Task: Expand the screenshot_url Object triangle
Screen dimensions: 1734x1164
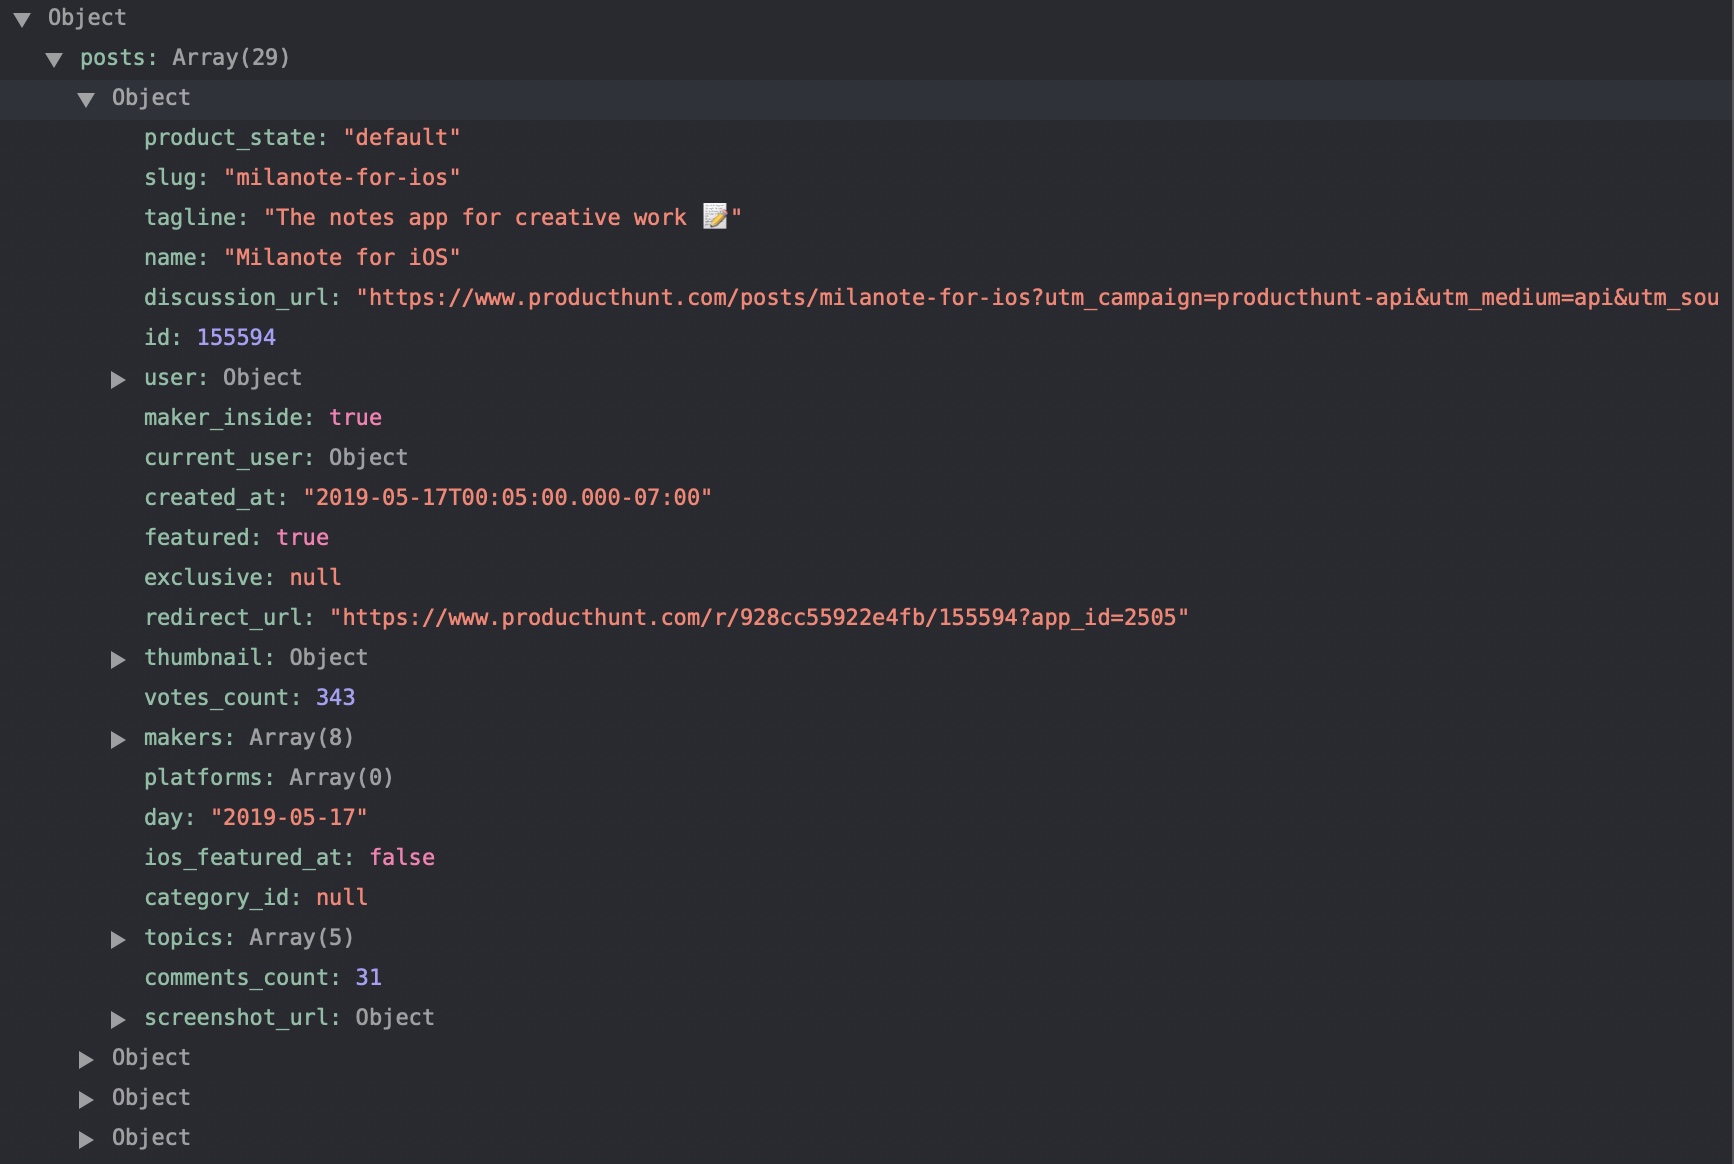Action: pyautogui.click(x=118, y=1019)
